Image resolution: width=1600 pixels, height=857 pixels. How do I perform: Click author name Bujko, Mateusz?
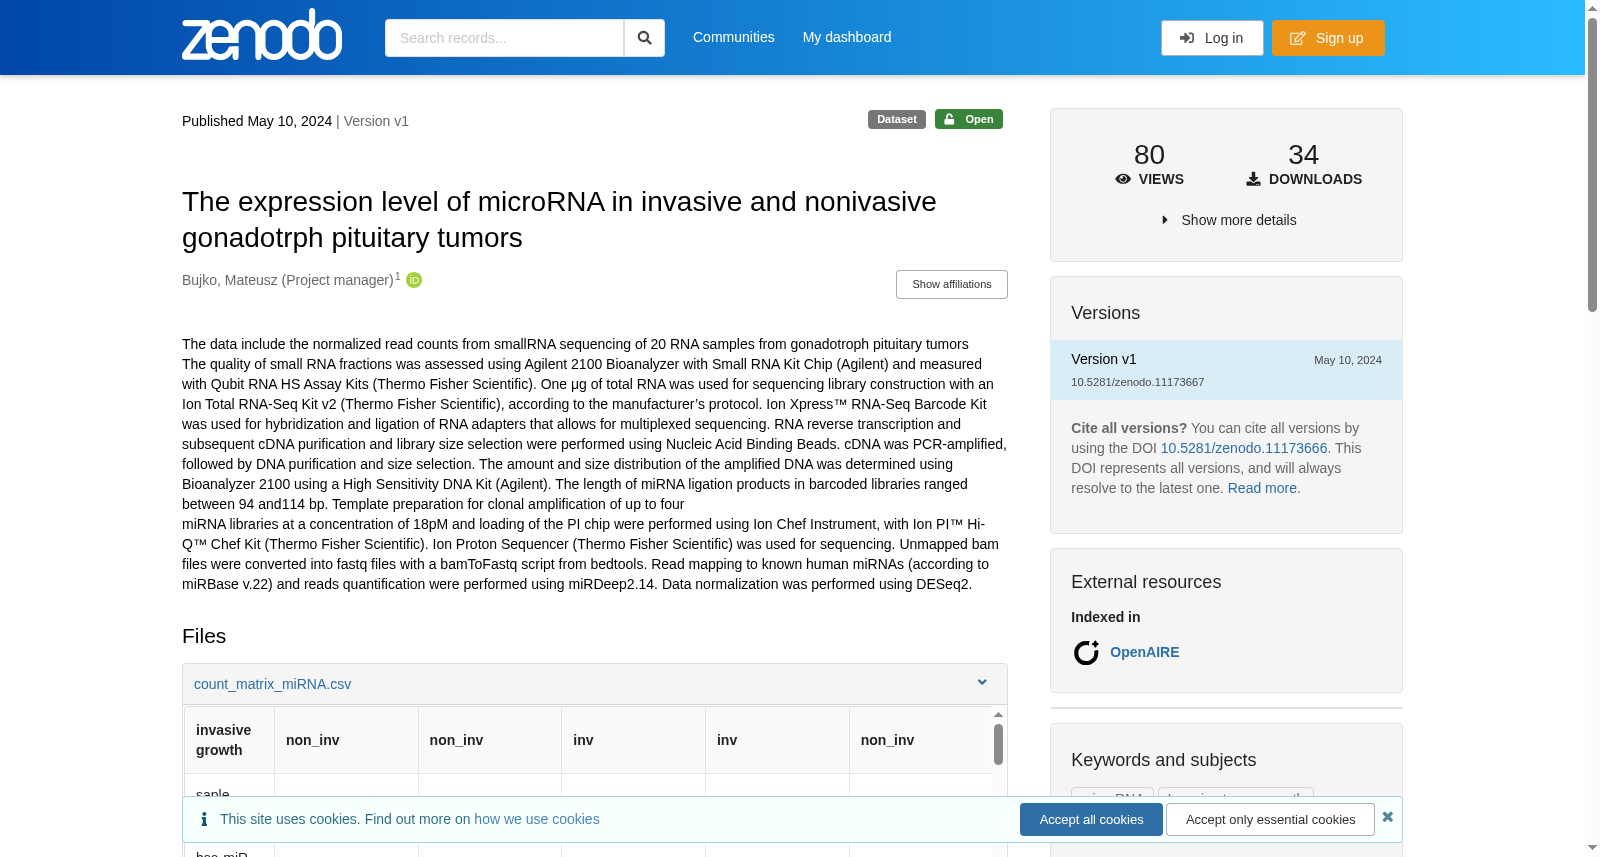[x=288, y=280]
